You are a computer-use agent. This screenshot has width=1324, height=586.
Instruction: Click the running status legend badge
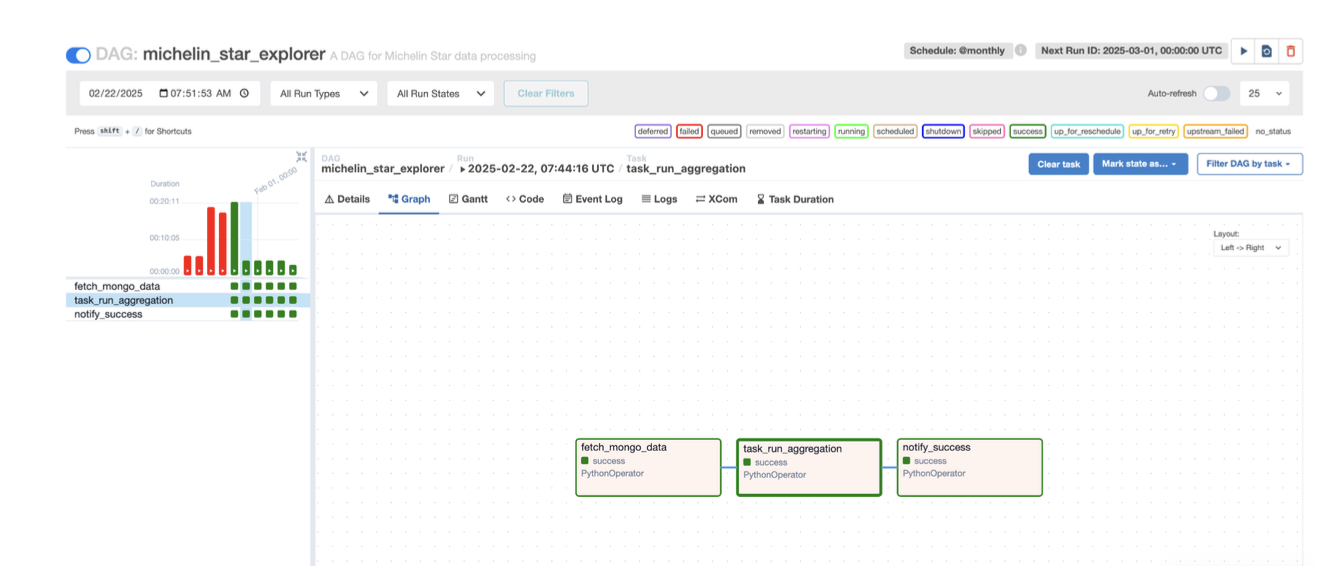click(851, 131)
